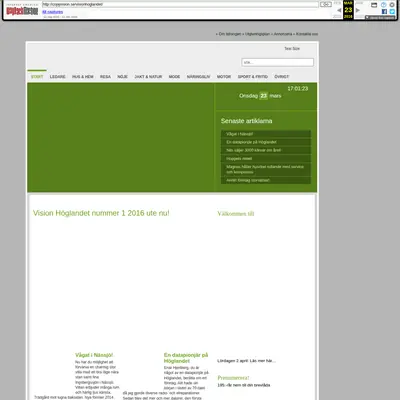Click the Go button beside URL field

326,4
